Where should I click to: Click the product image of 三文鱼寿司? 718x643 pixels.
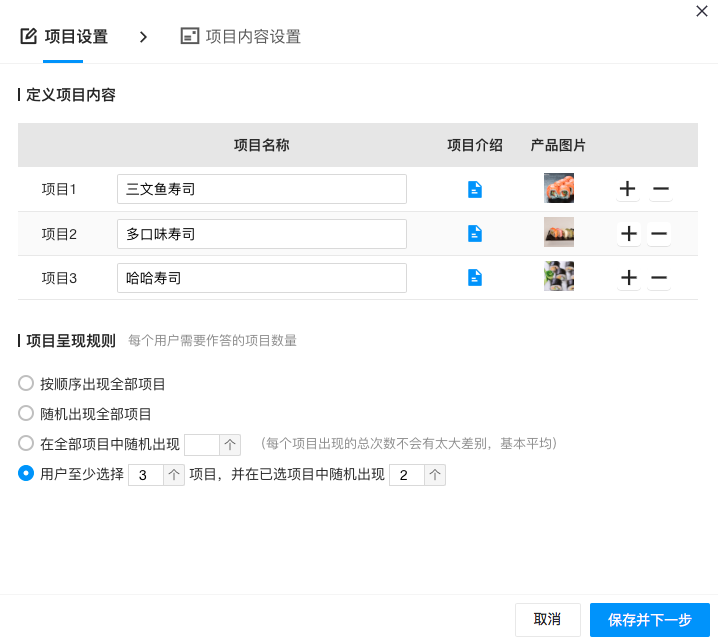559,188
